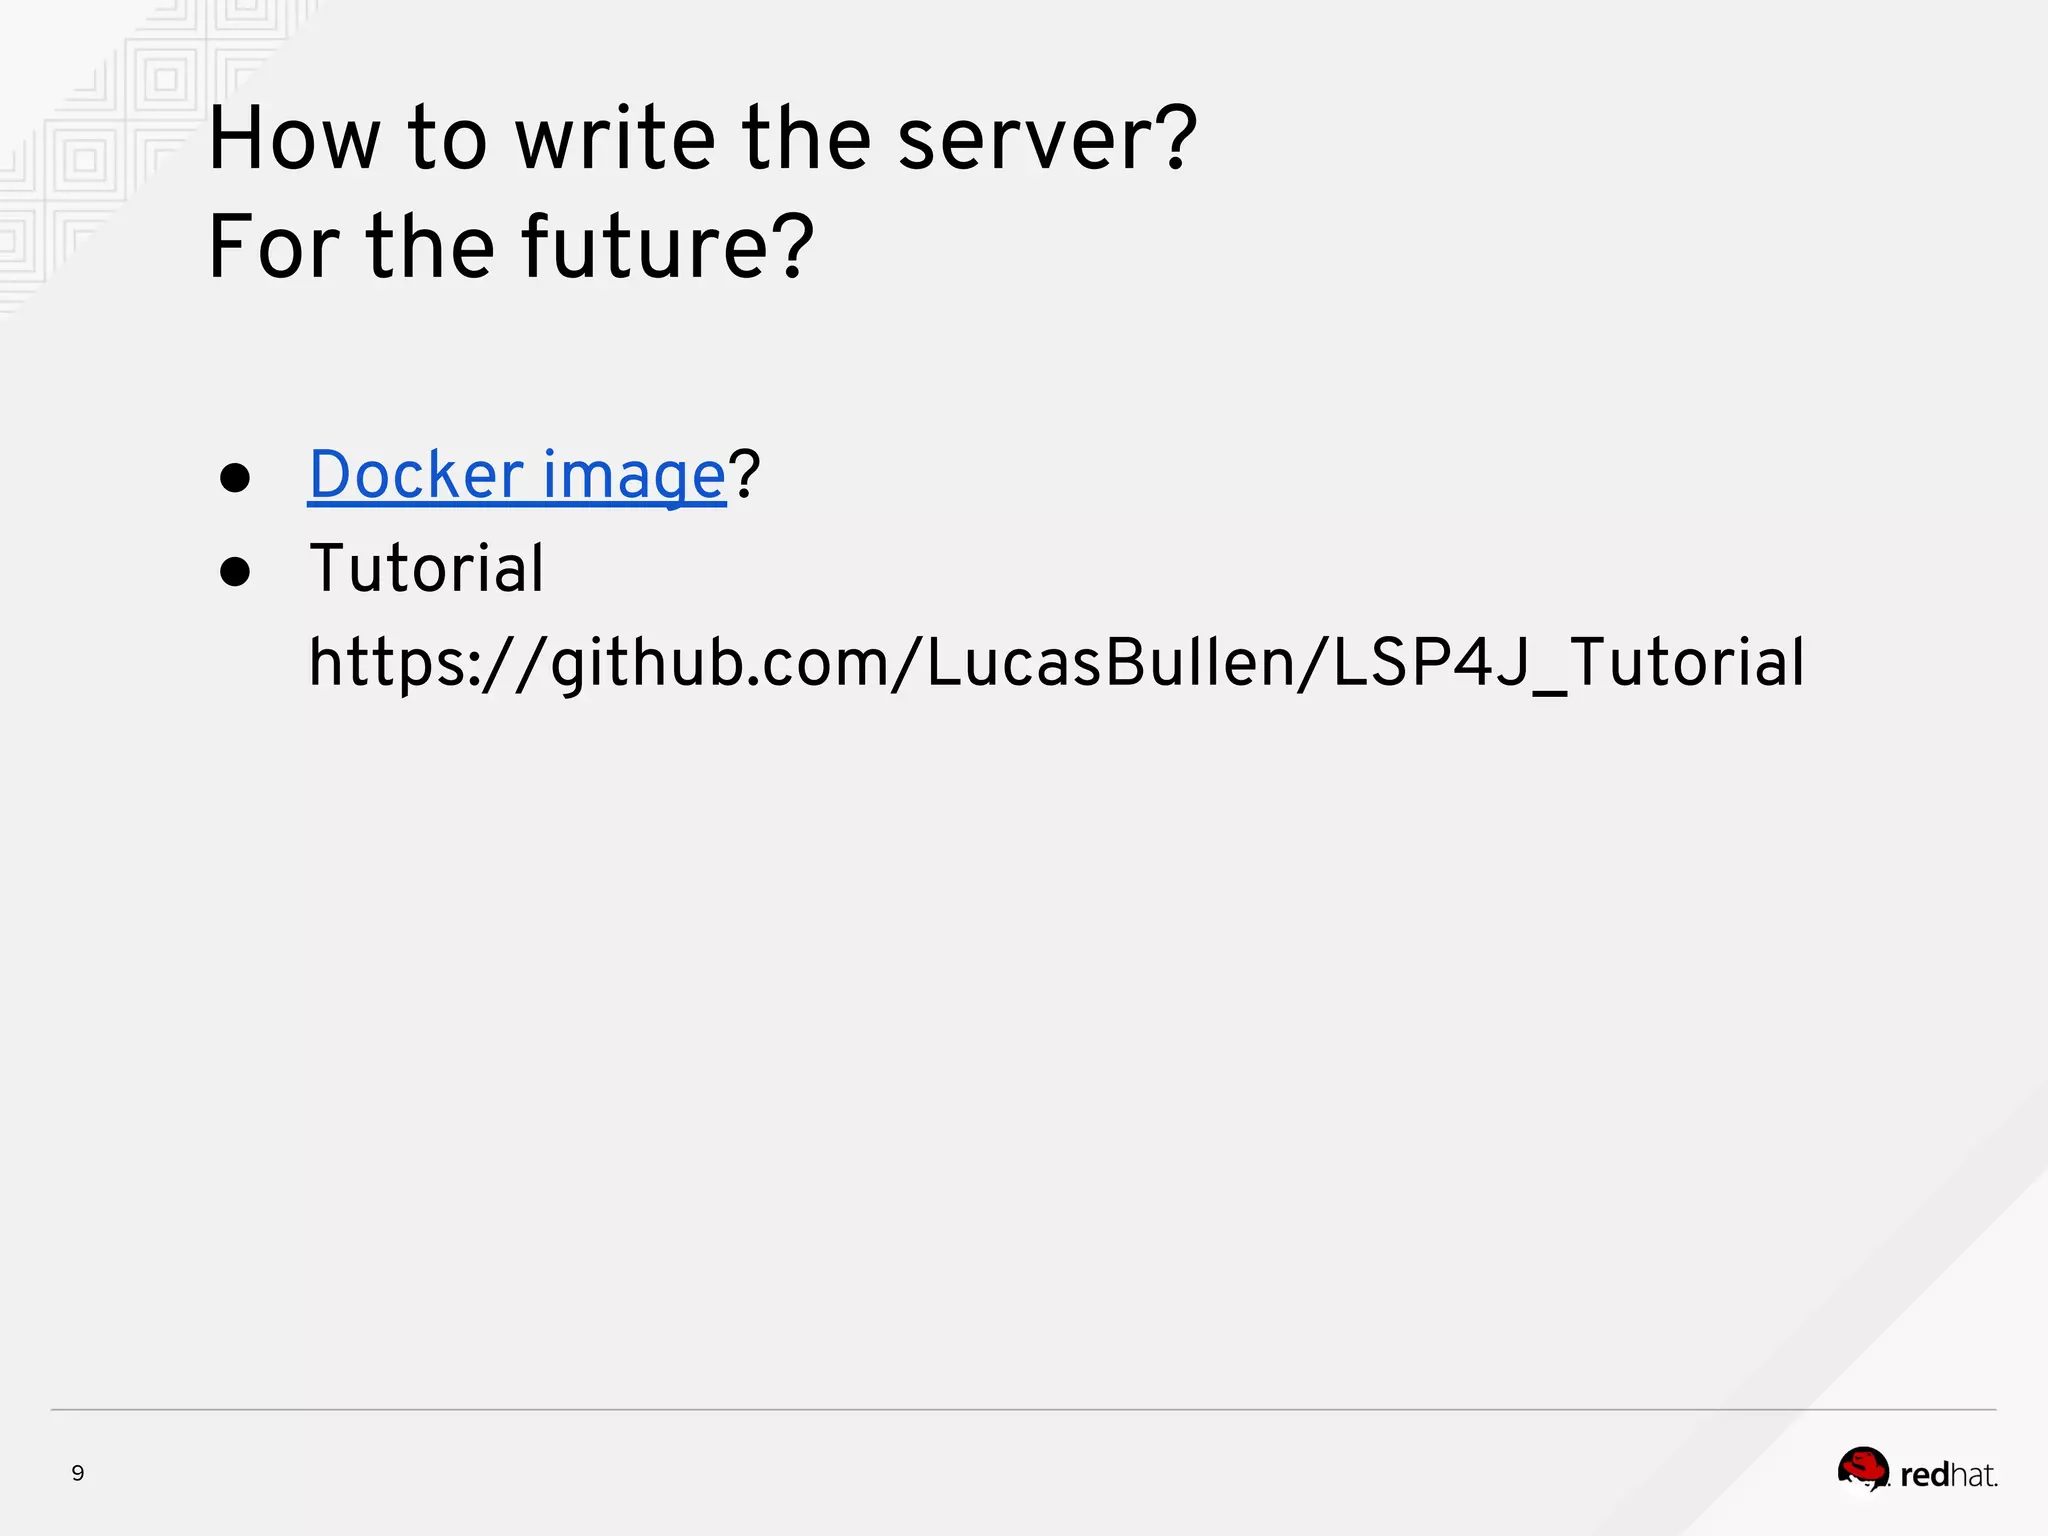
Task: Click the bullet dot before Docker image
Action: (x=235, y=478)
